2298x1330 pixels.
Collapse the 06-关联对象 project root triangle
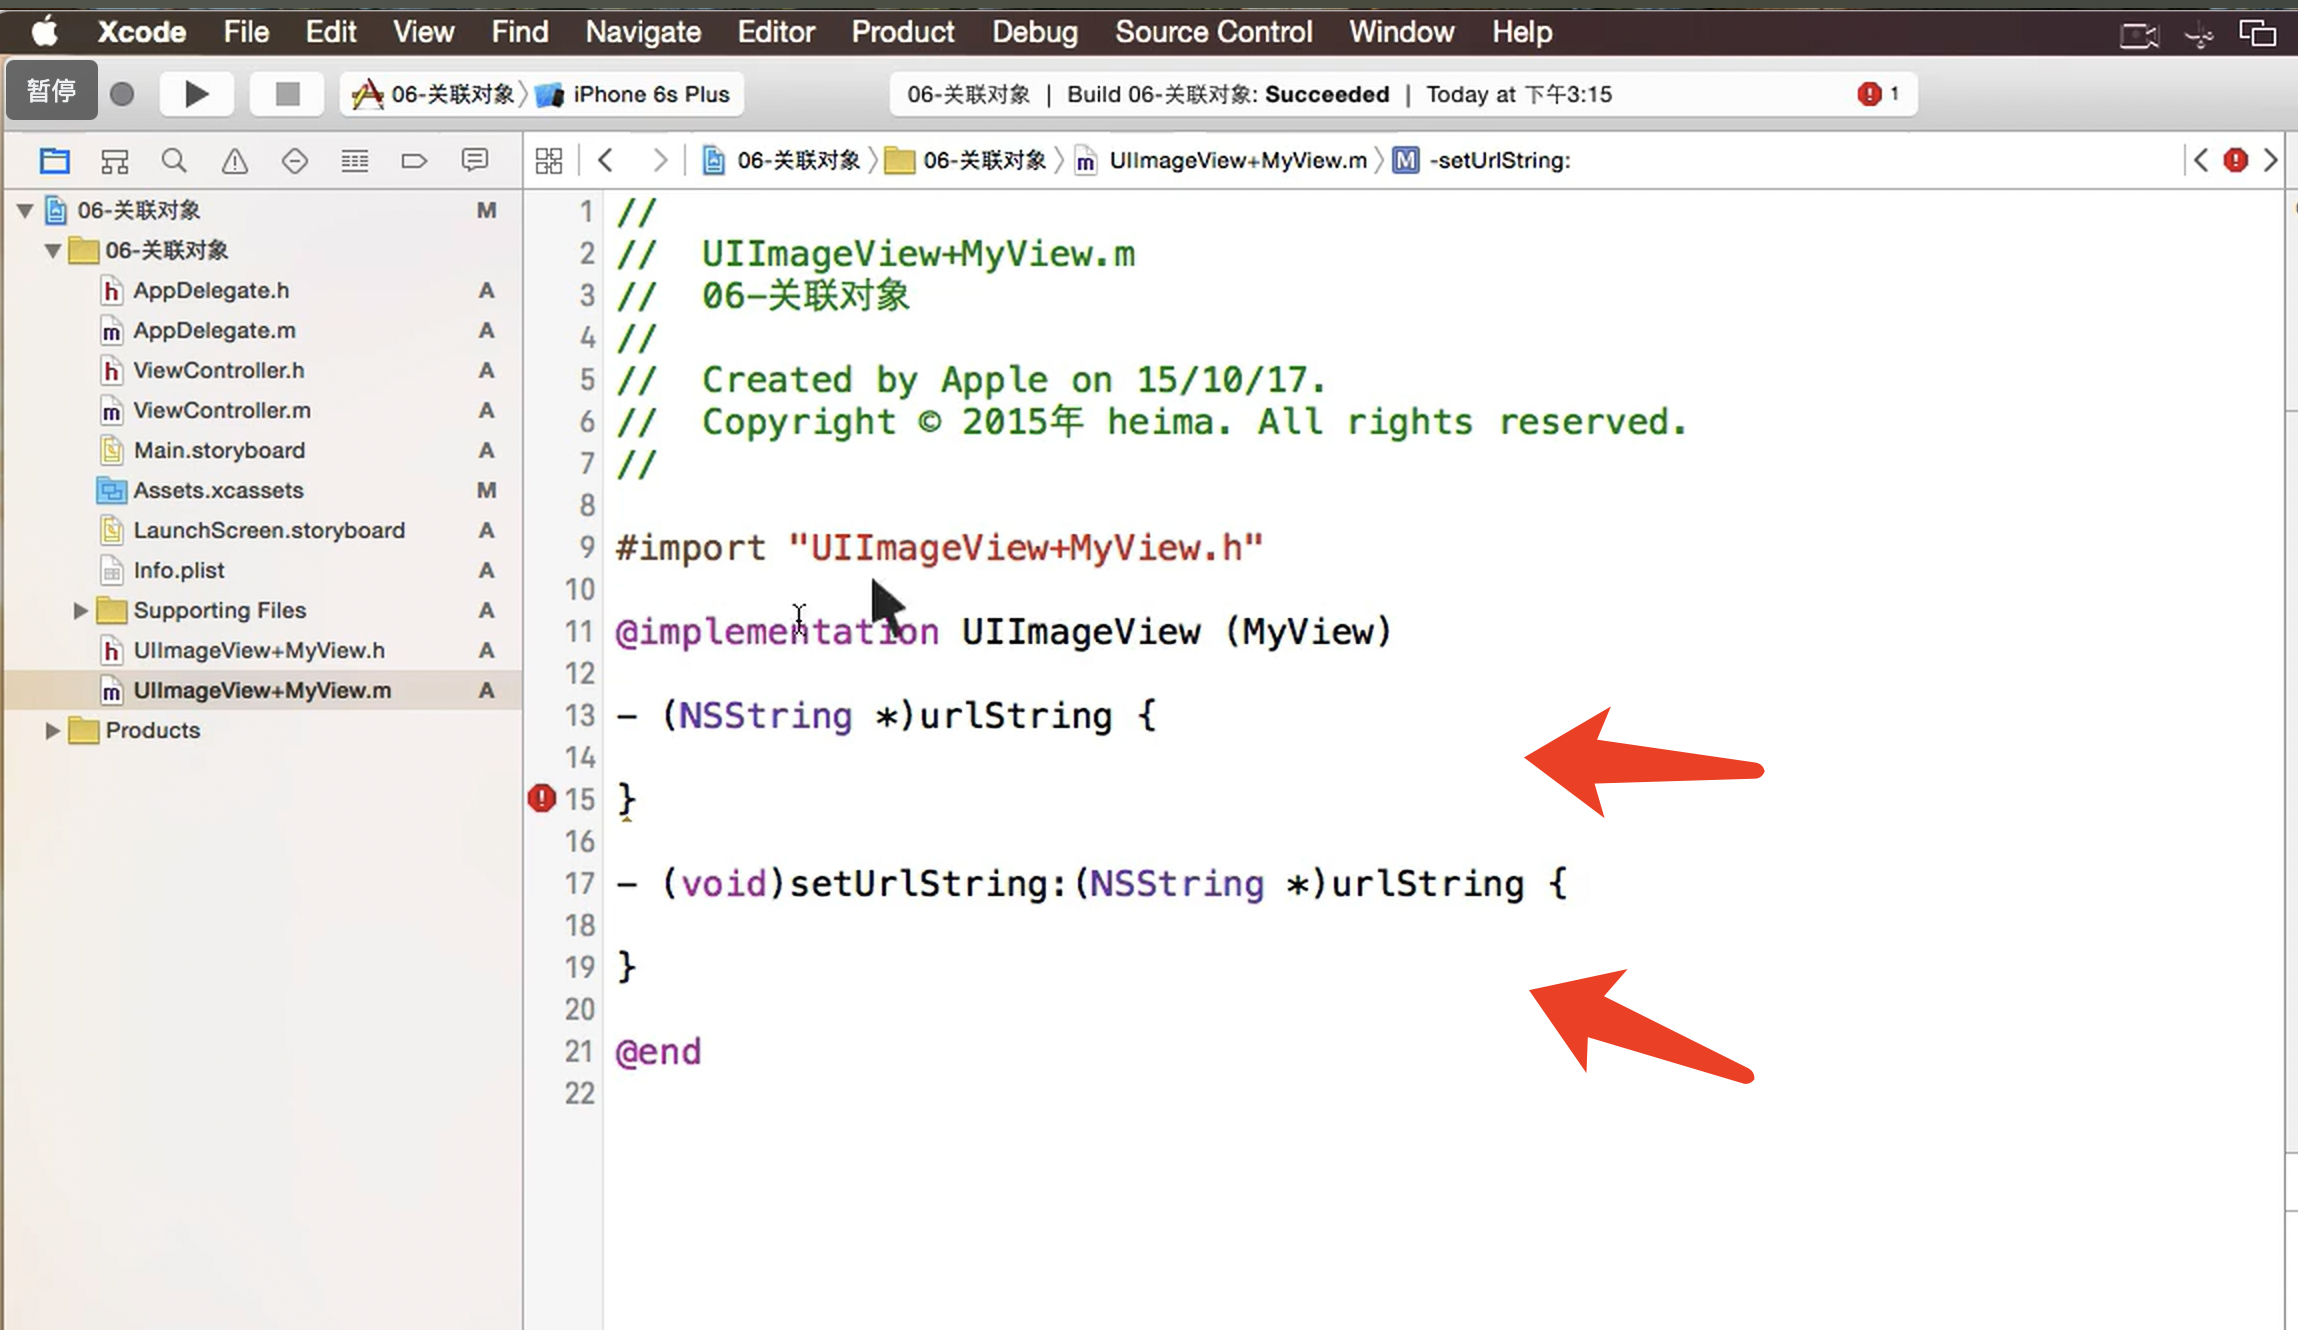[x=26, y=210]
